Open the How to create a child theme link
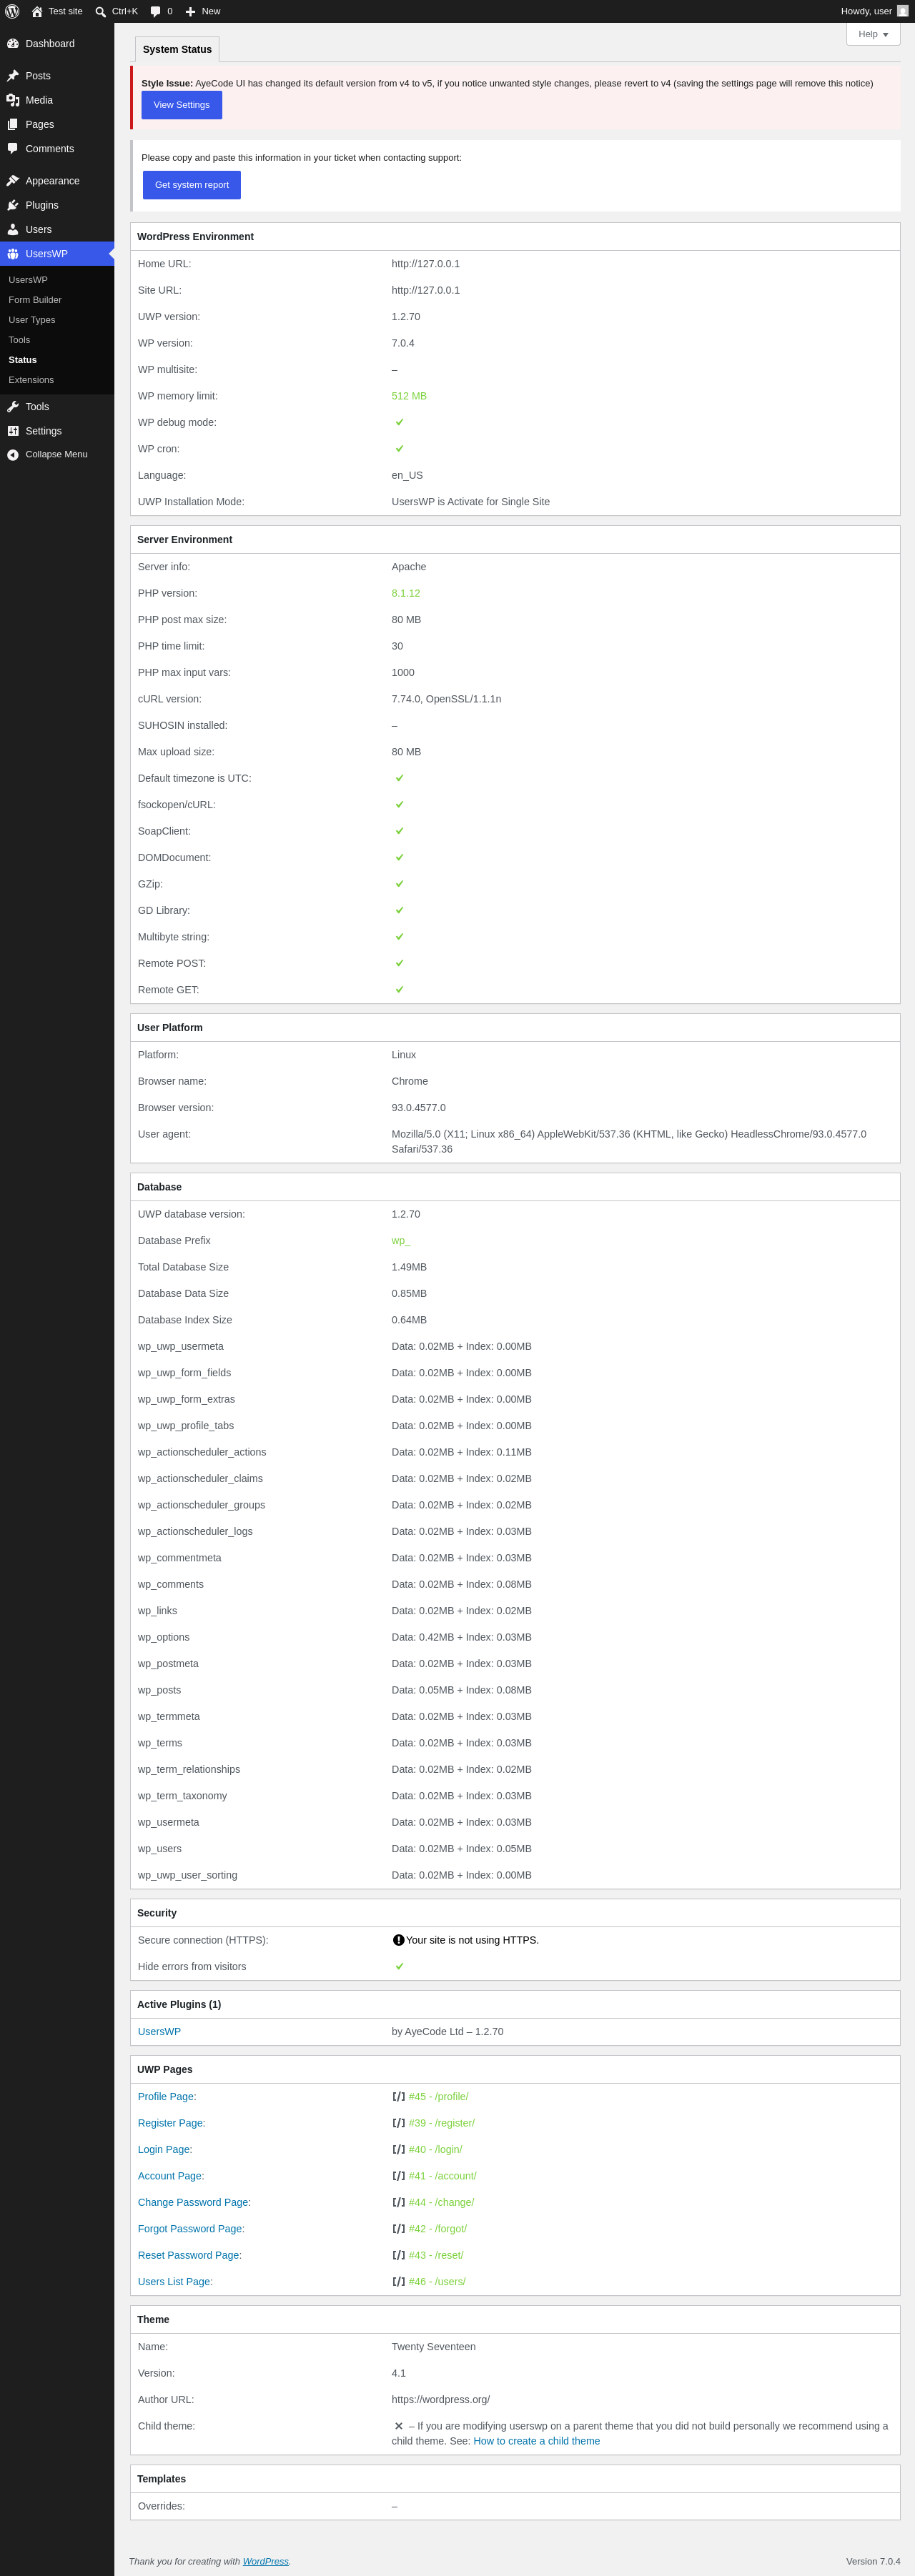Screen dimensions: 915x2576 coord(537,2441)
